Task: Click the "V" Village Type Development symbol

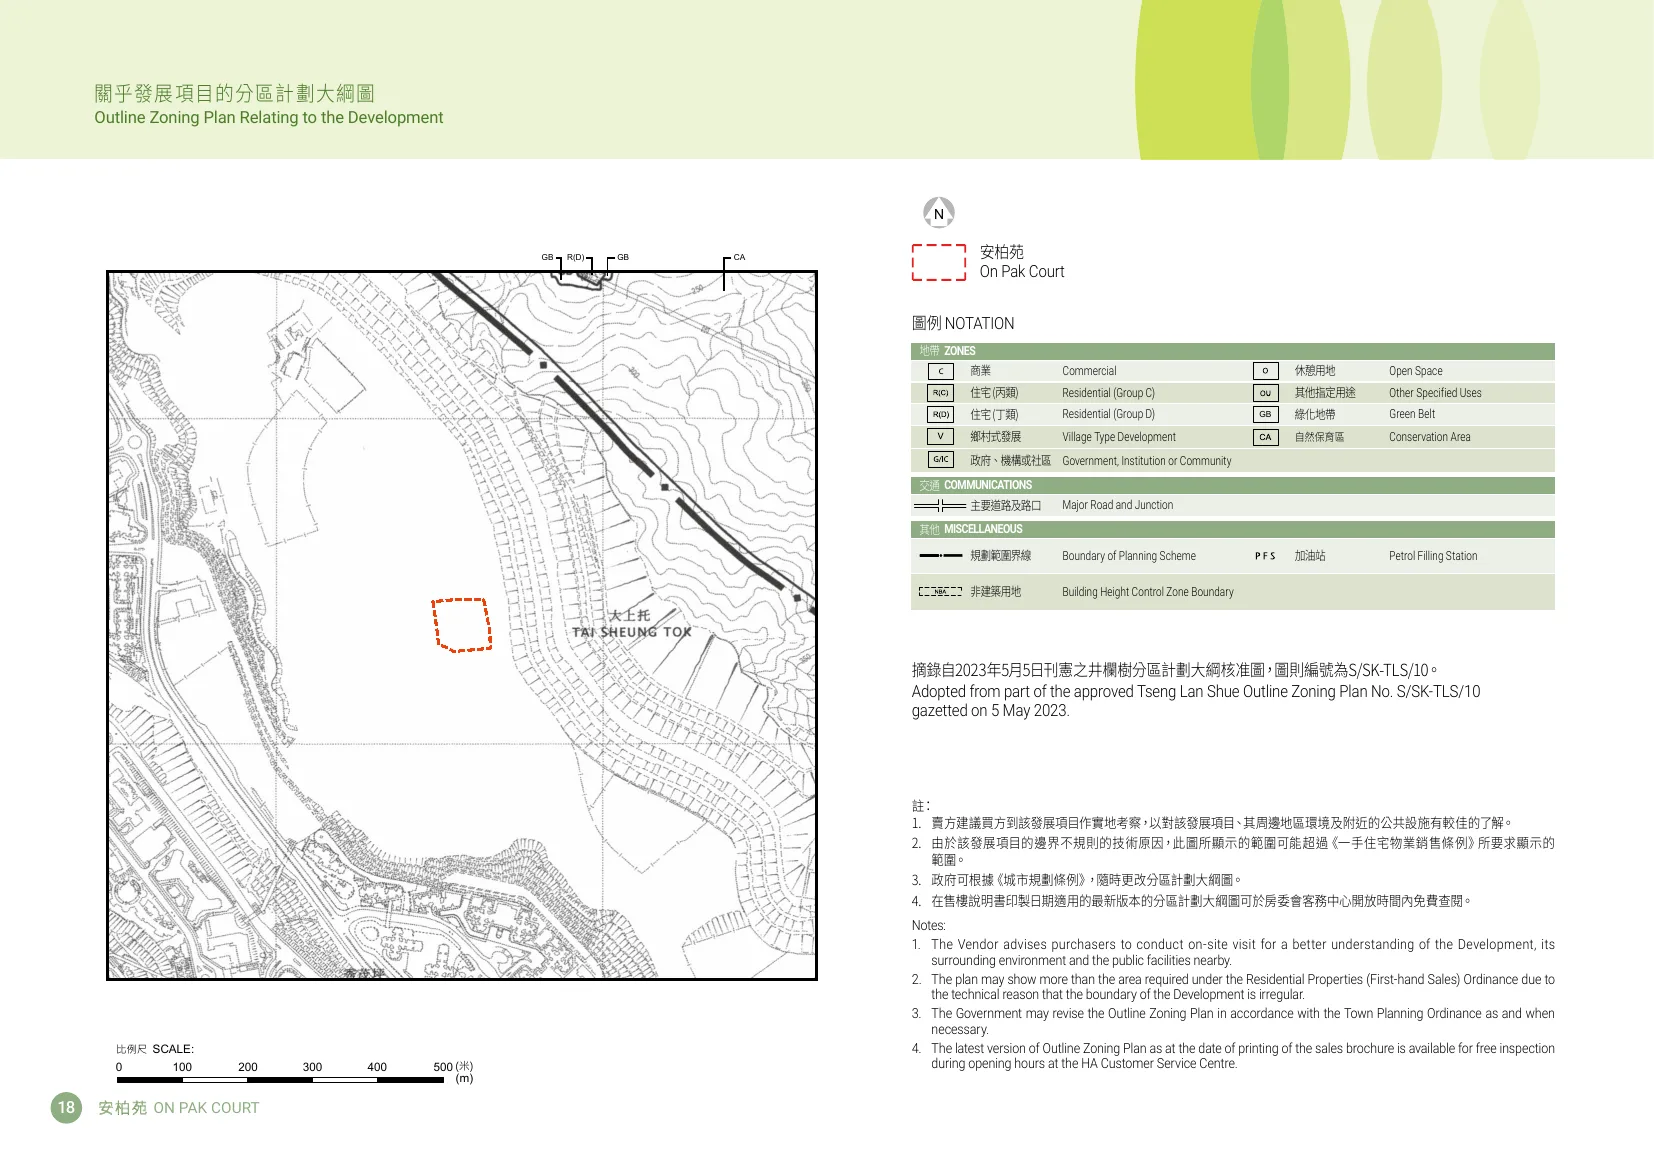Action: (x=940, y=437)
